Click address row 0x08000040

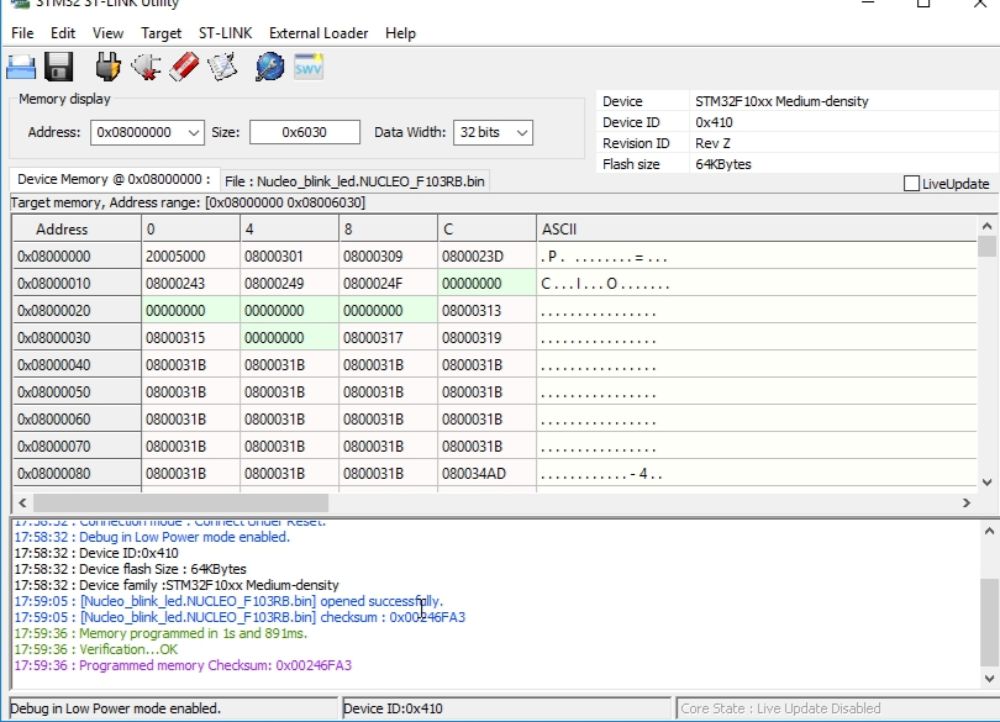(x=77, y=365)
